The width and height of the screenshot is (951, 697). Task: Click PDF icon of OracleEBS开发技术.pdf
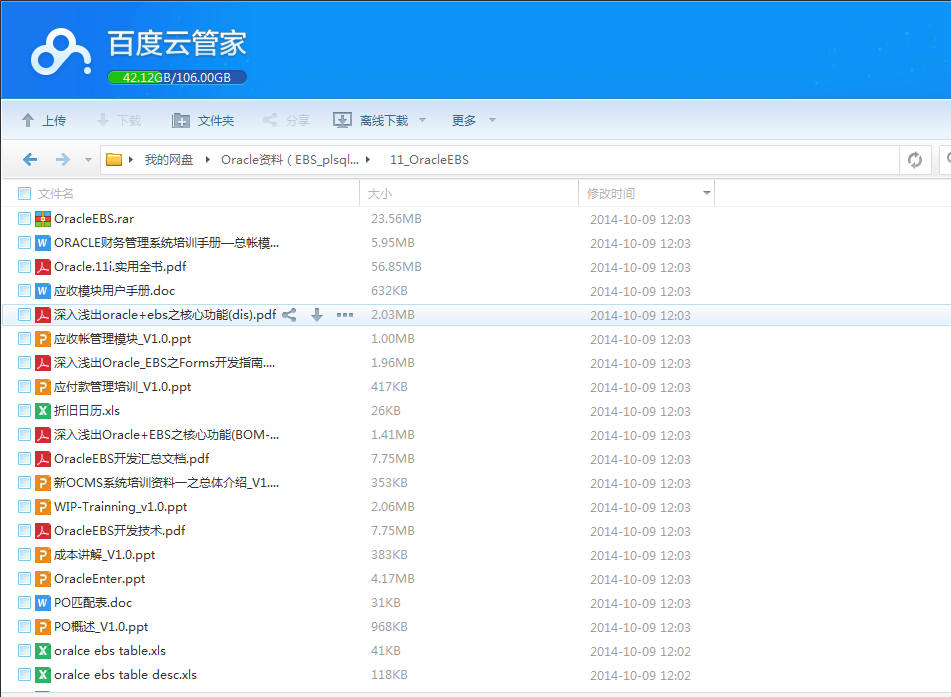42,531
